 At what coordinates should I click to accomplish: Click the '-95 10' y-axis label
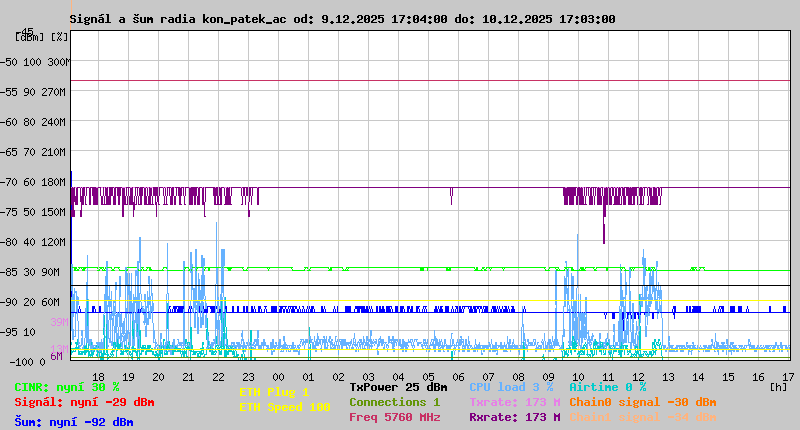[18, 332]
